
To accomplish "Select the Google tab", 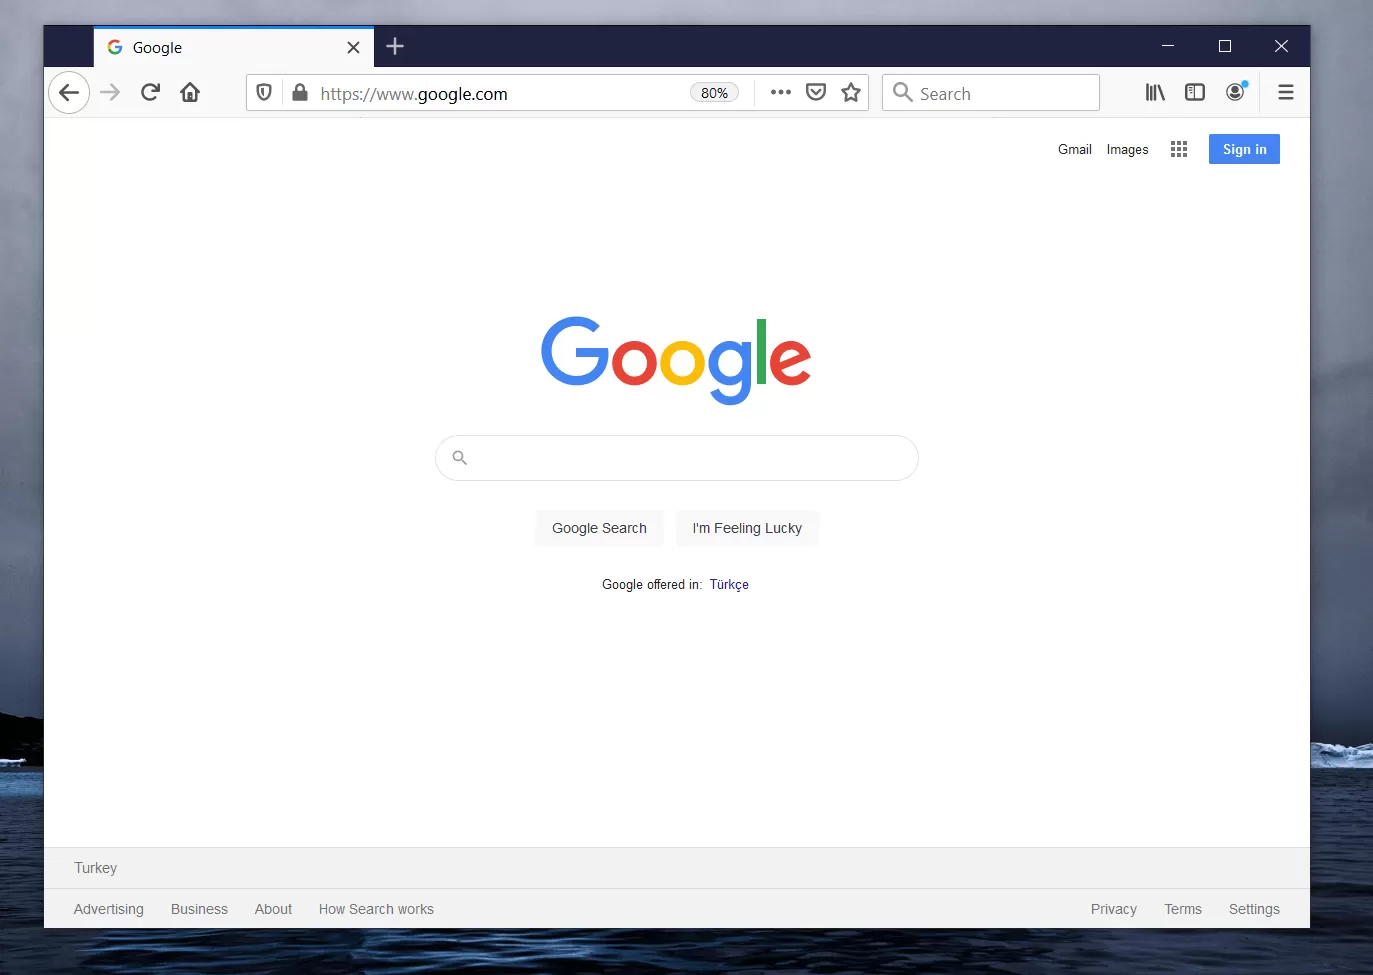I will point(234,47).
